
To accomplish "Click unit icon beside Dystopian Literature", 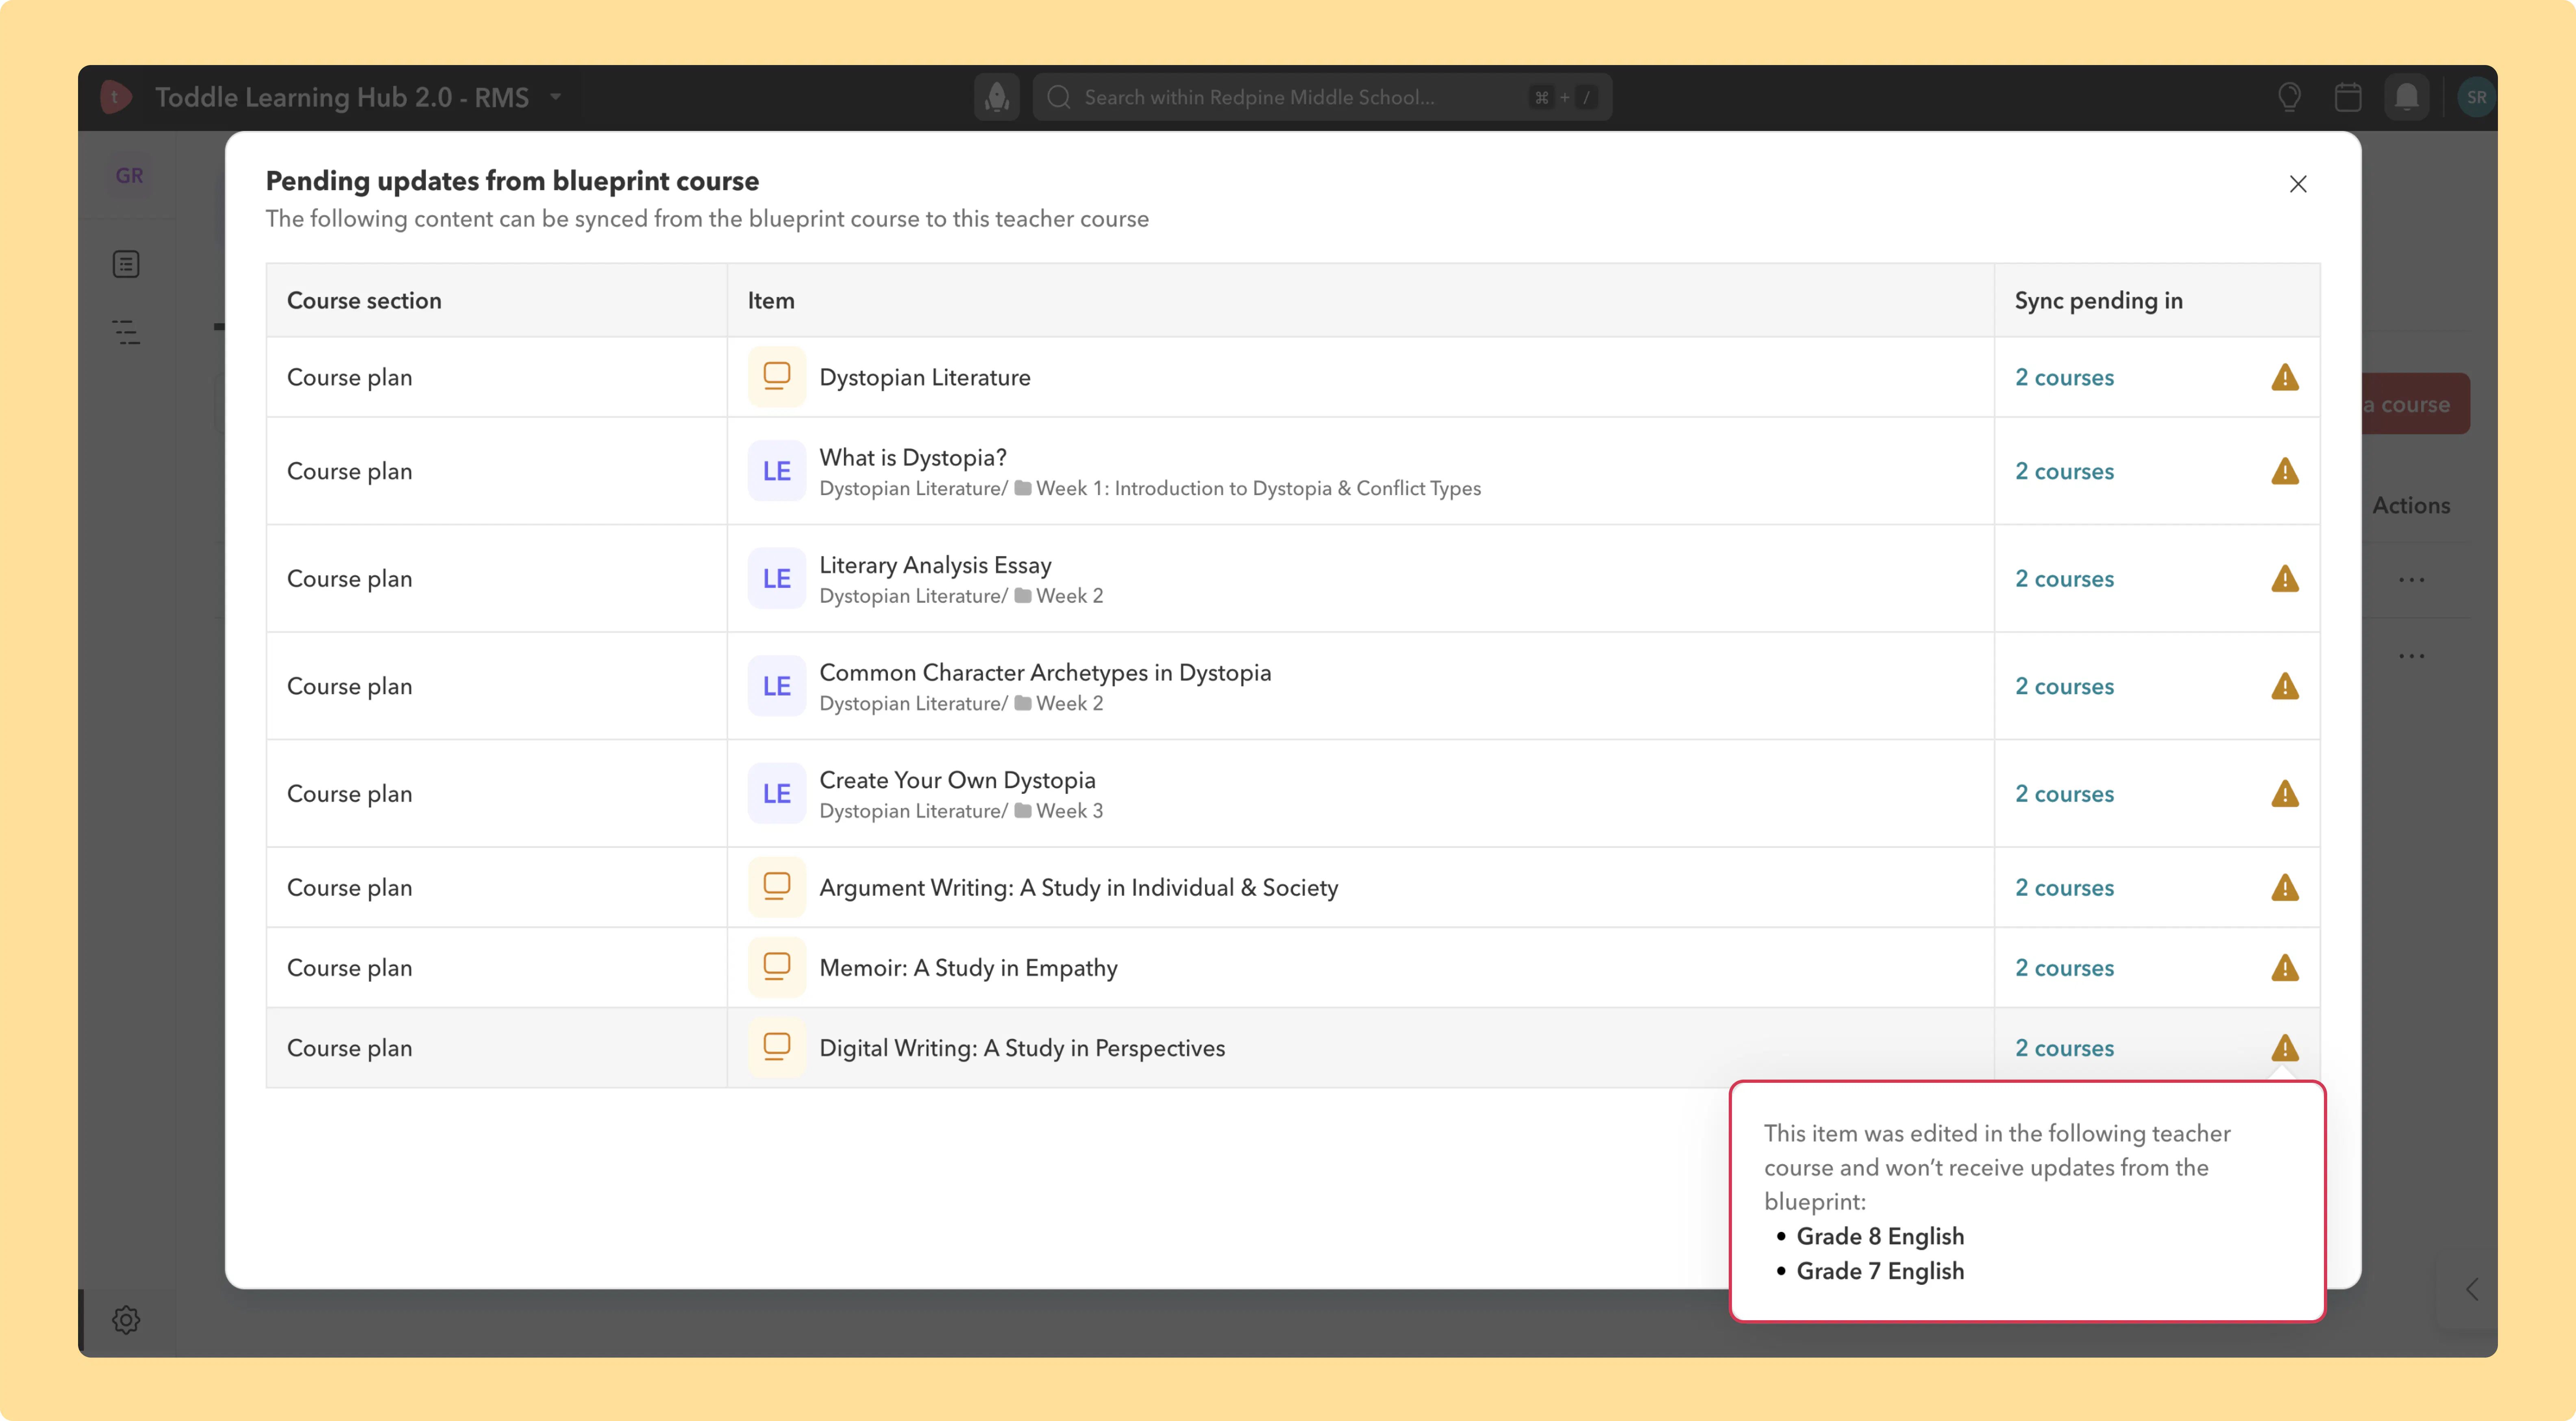I will (777, 377).
